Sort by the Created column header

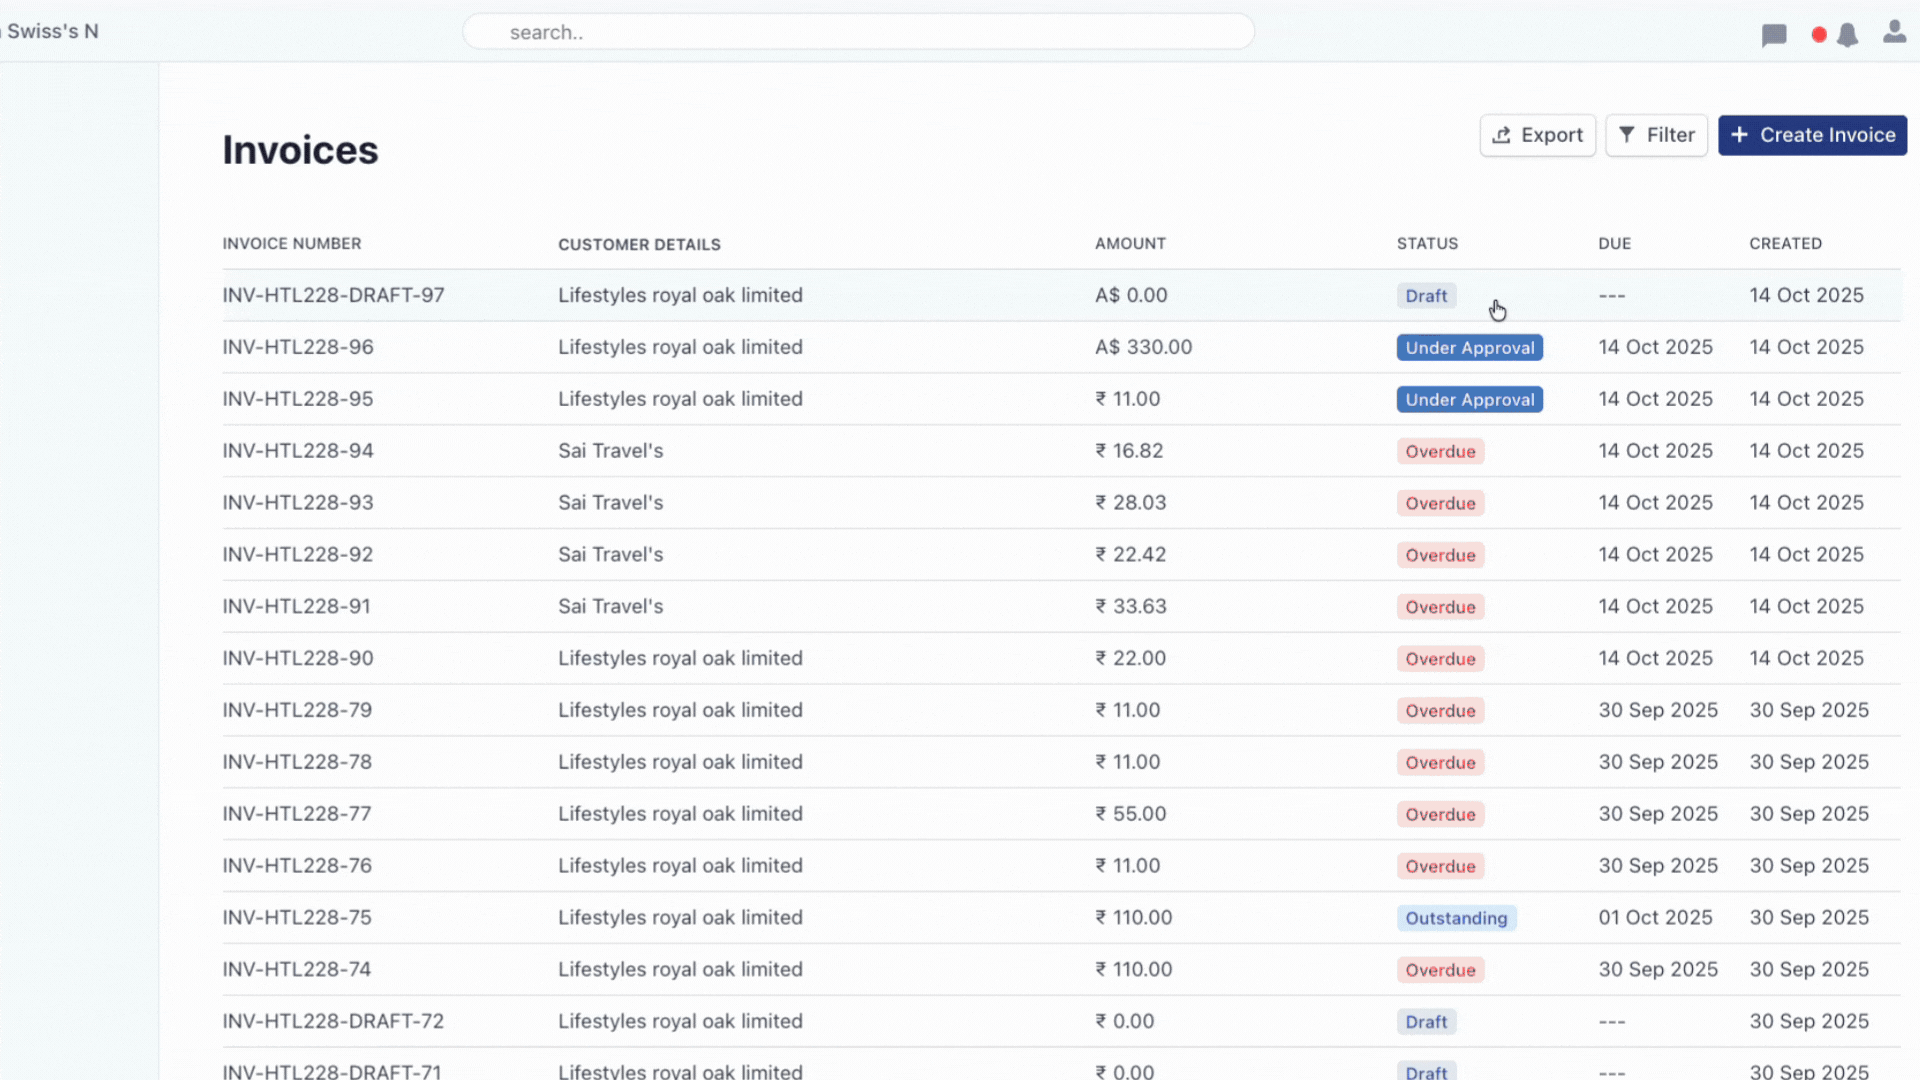pos(1785,244)
